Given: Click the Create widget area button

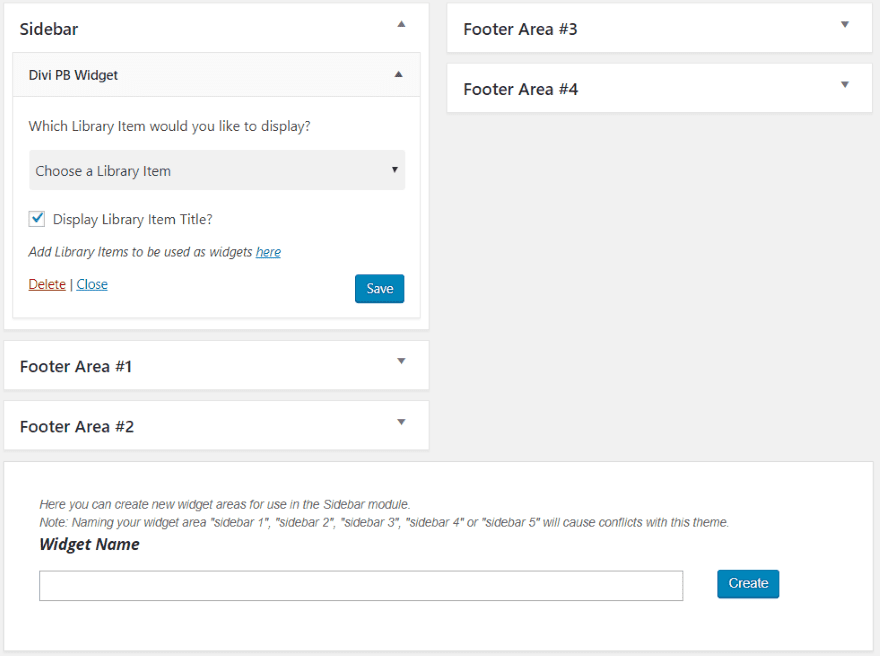Looking at the screenshot, I should pos(747,583).
